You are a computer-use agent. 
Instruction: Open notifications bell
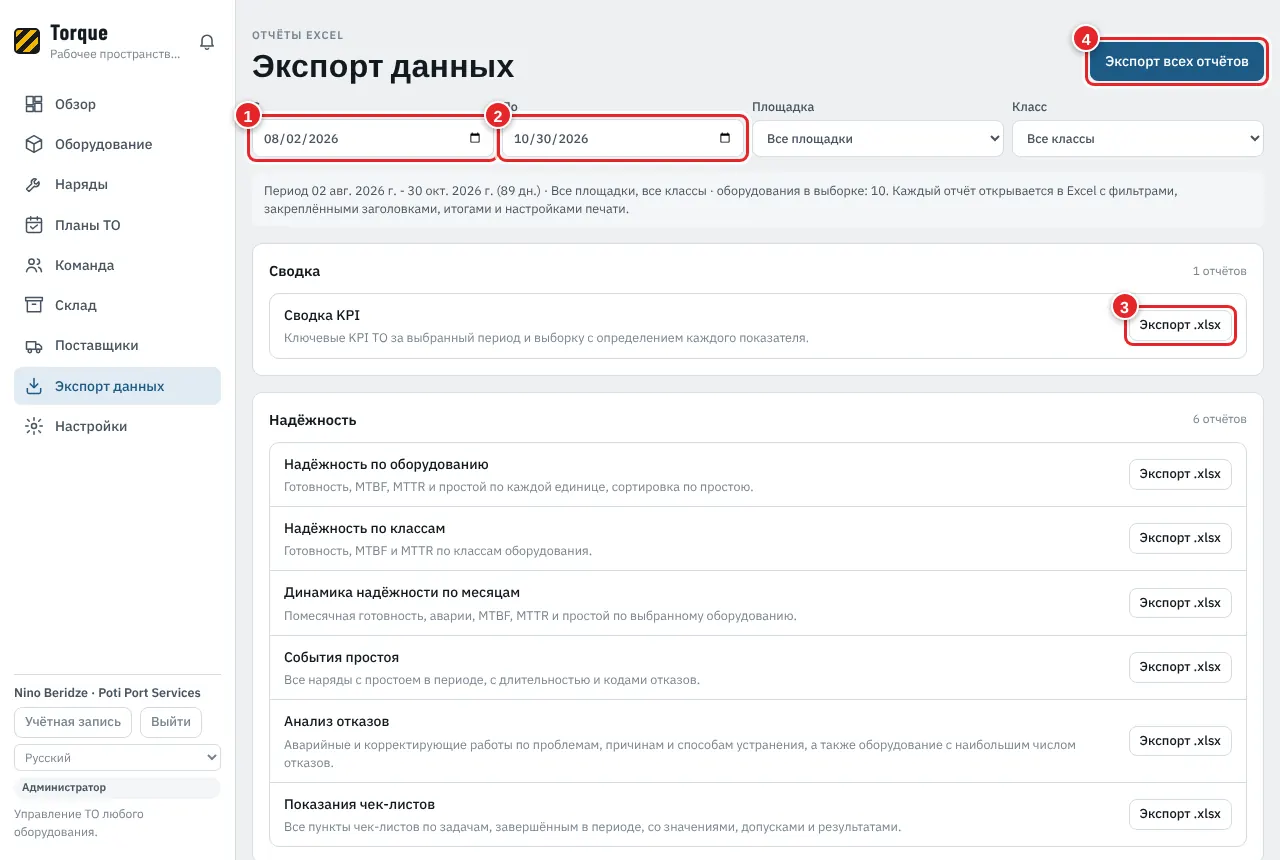point(207,42)
